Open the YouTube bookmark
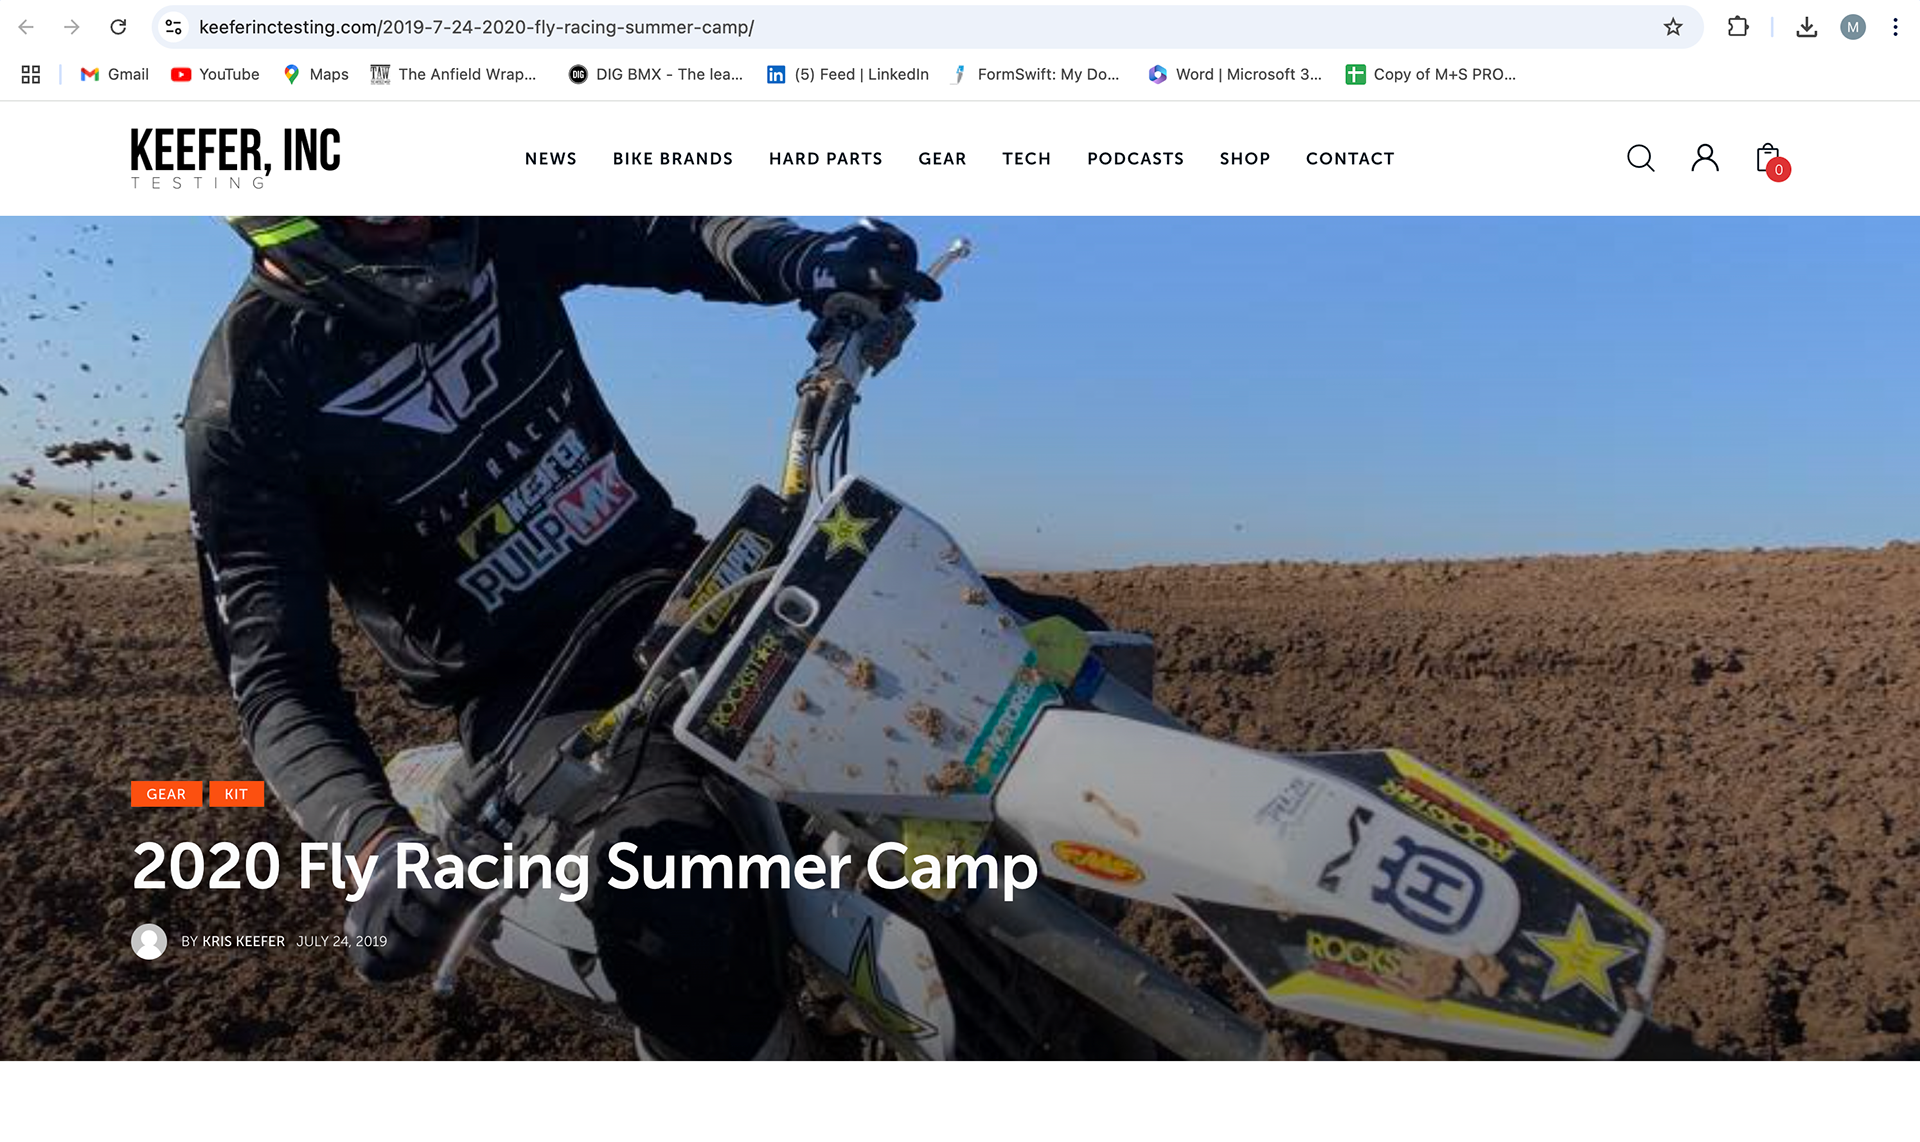This screenshot has width=1920, height=1142. pos(215,74)
